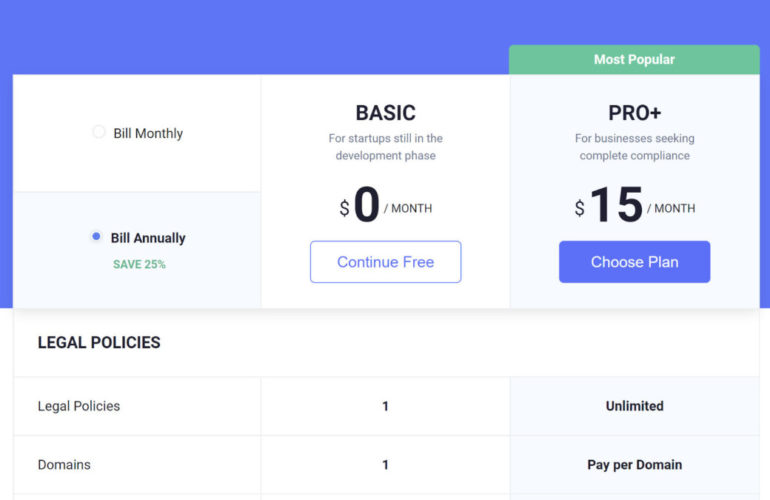The height and width of the screenshot is (500, 770).
Task: Click the Legal Policies row label
Action: click(x=79, y=406)
